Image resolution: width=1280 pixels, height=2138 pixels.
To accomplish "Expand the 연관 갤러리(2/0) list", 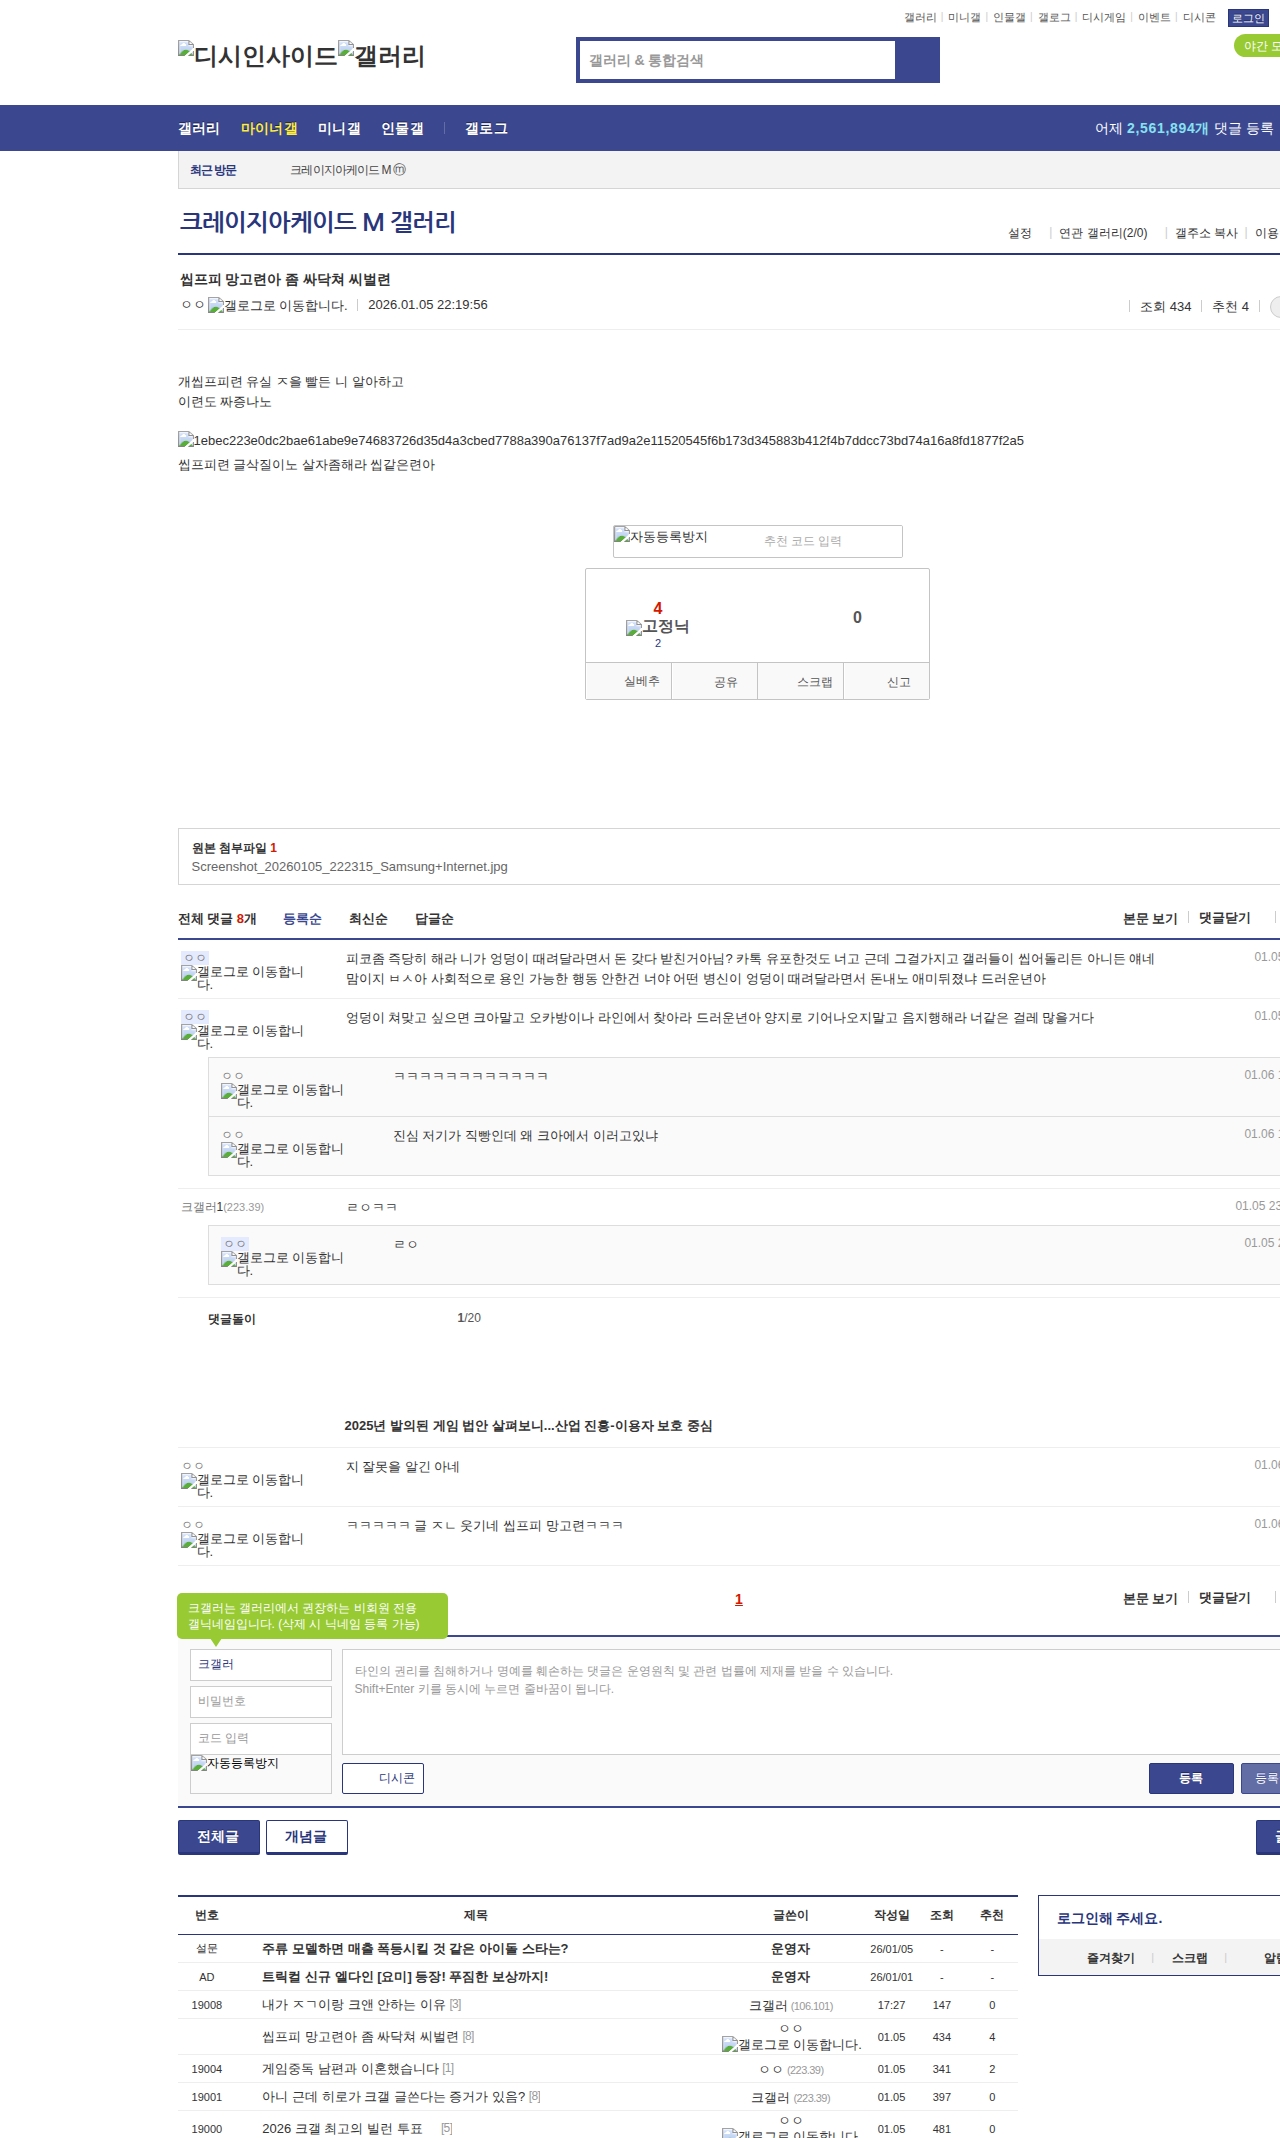I will point(1103,233).
